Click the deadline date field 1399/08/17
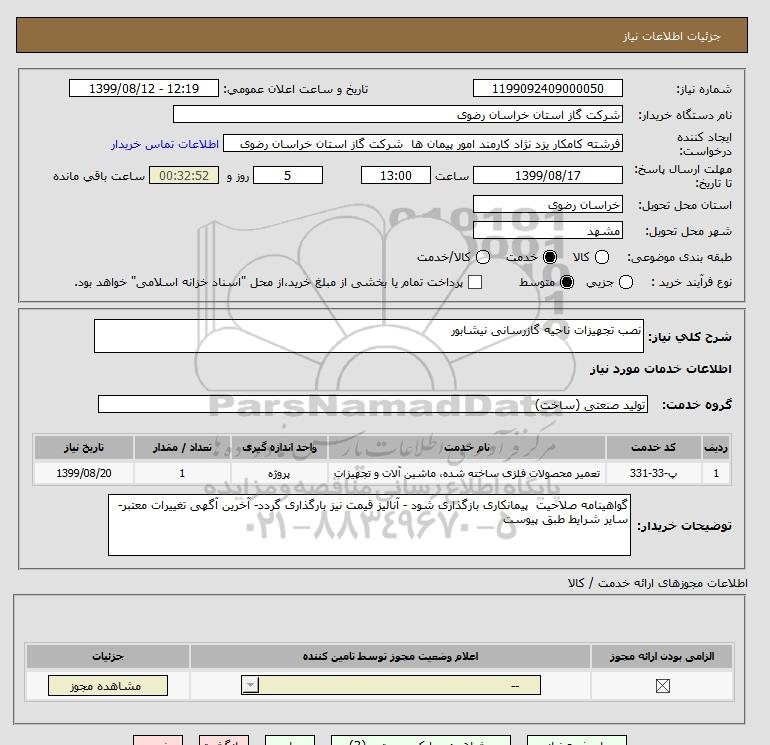The width and height of the screenshot is (770, 745). click(x=548, y=175)
